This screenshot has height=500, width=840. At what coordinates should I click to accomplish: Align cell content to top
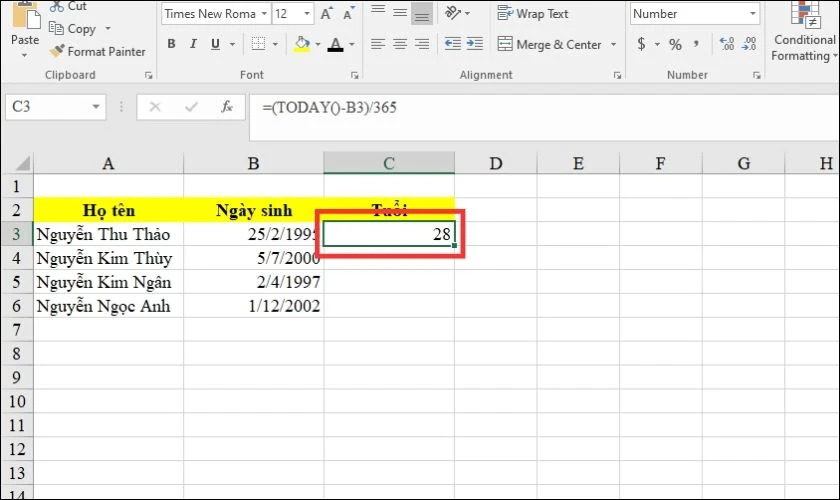[378, 11]
